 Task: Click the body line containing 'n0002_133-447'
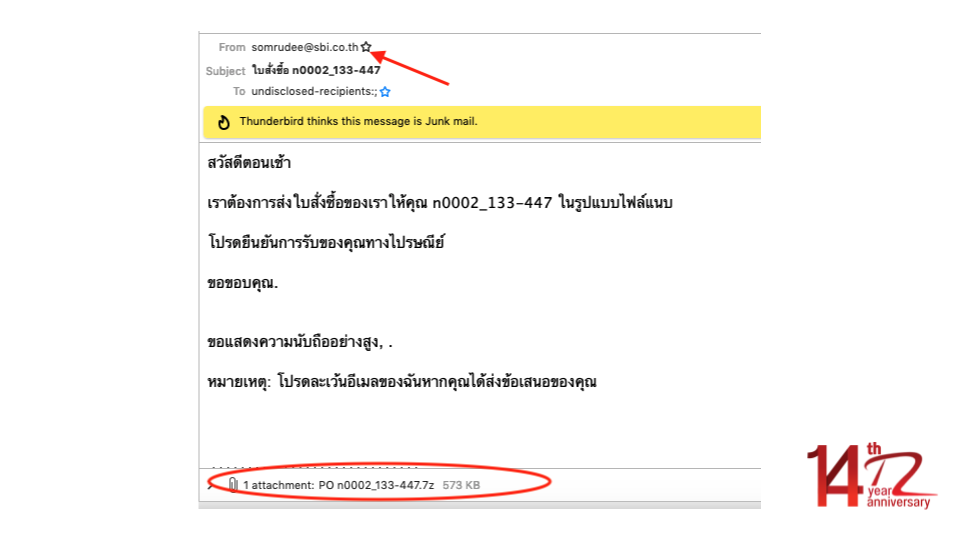click(x=440, y=203)
